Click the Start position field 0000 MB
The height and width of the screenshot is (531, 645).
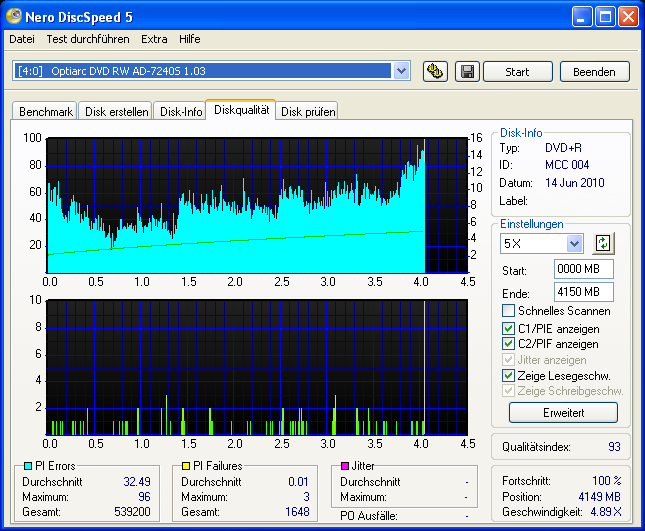(x=584, y=269)
